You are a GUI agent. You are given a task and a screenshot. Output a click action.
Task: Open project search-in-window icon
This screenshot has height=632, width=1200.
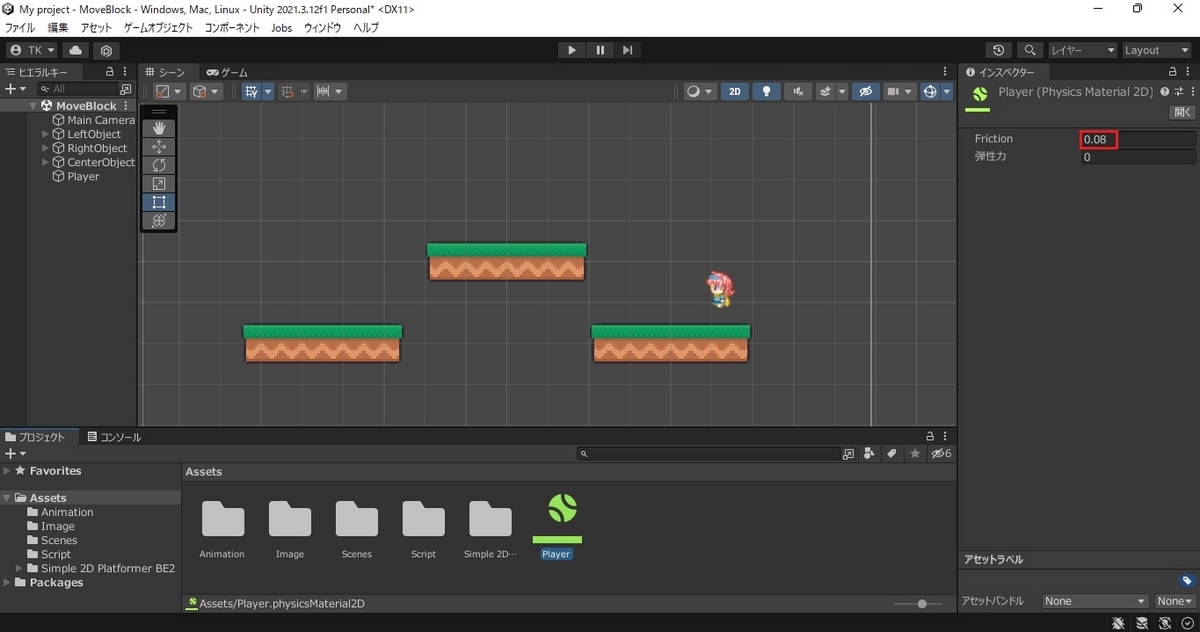click(849, 454)
